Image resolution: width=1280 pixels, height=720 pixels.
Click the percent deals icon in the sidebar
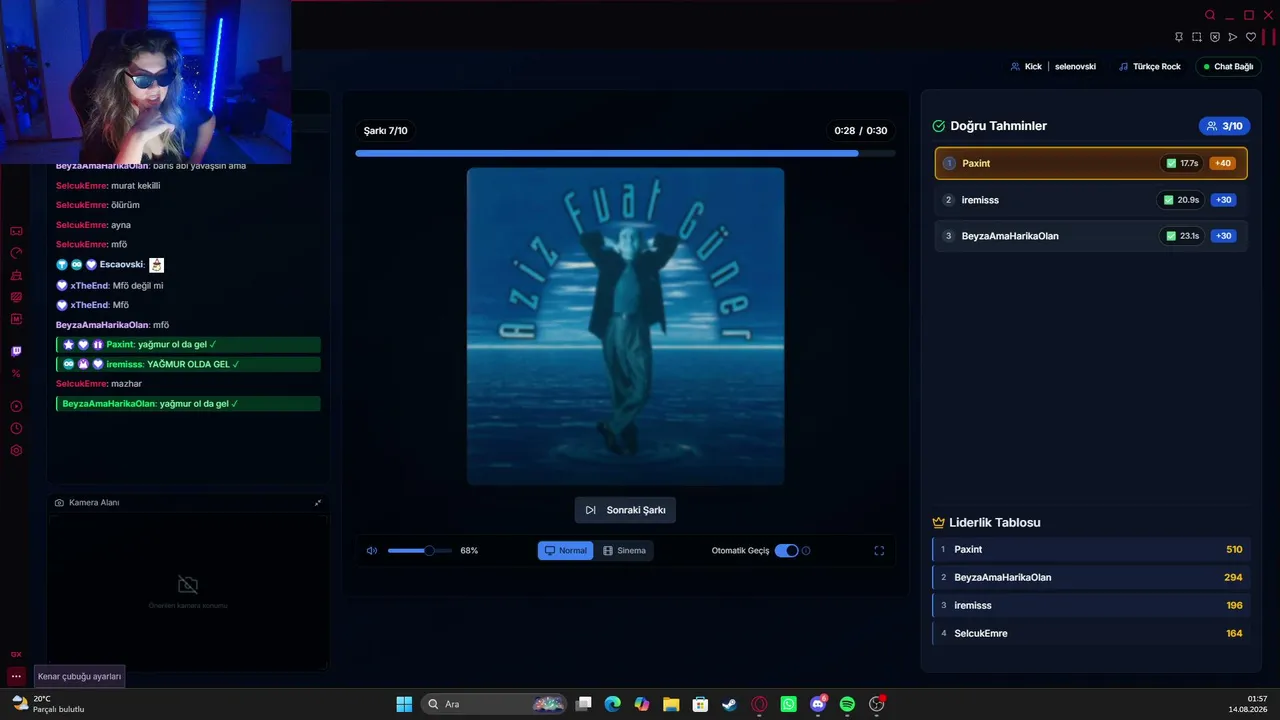click(x=16, y=373)
